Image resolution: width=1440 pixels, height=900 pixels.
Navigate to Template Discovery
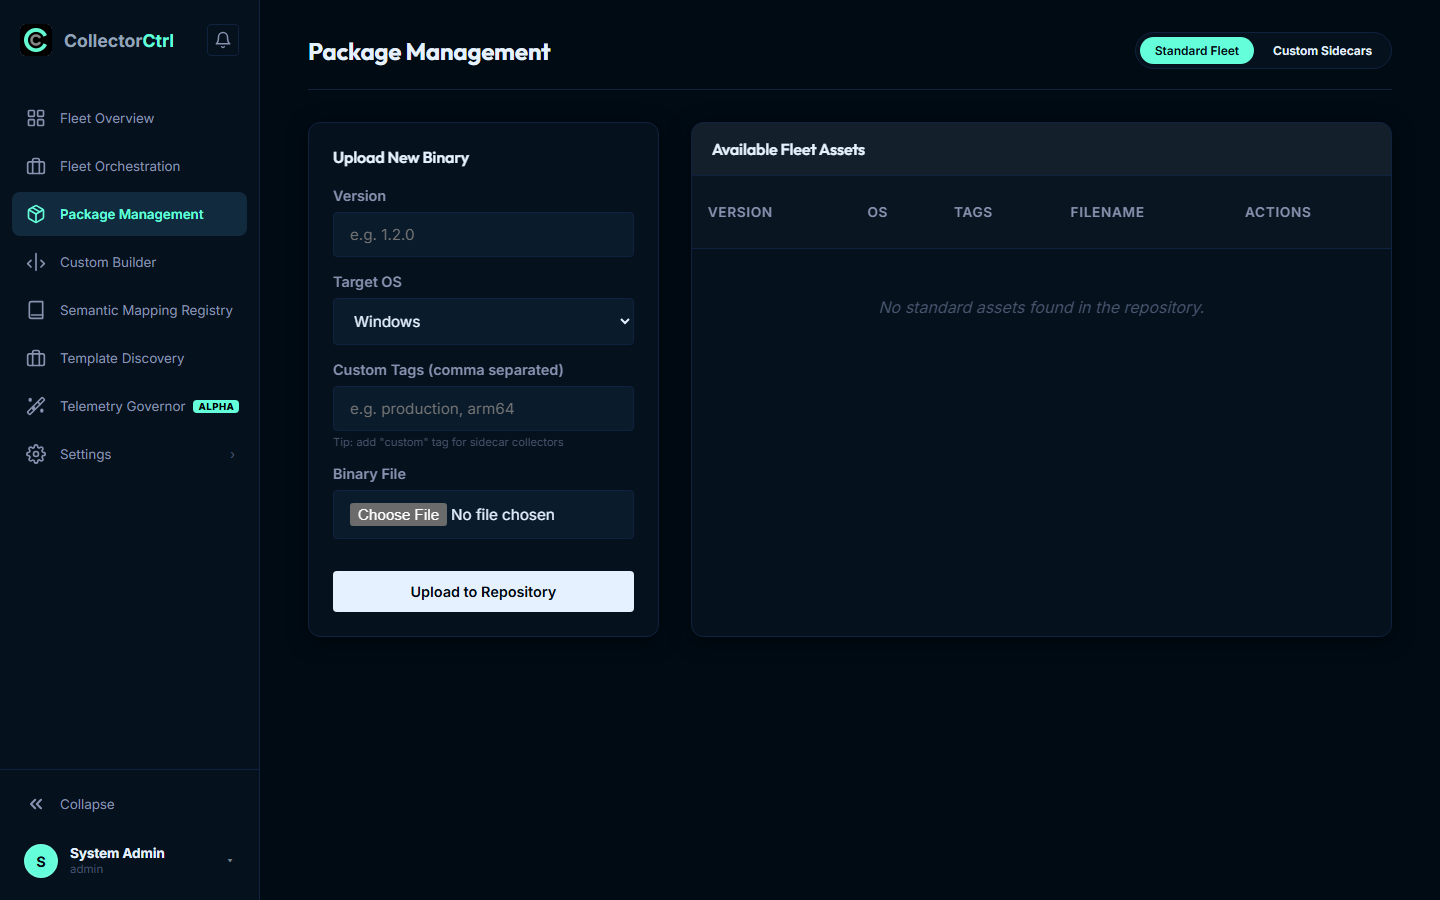129,358
